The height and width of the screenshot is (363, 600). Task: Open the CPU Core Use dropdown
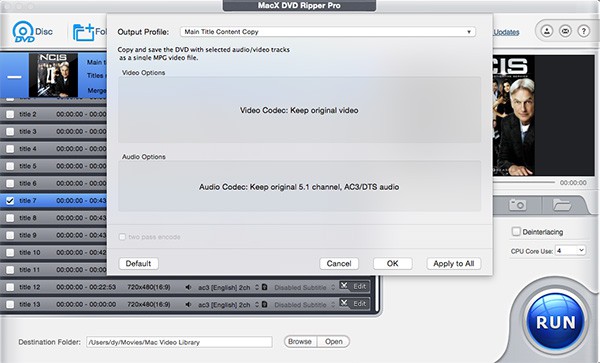[570, 251]
